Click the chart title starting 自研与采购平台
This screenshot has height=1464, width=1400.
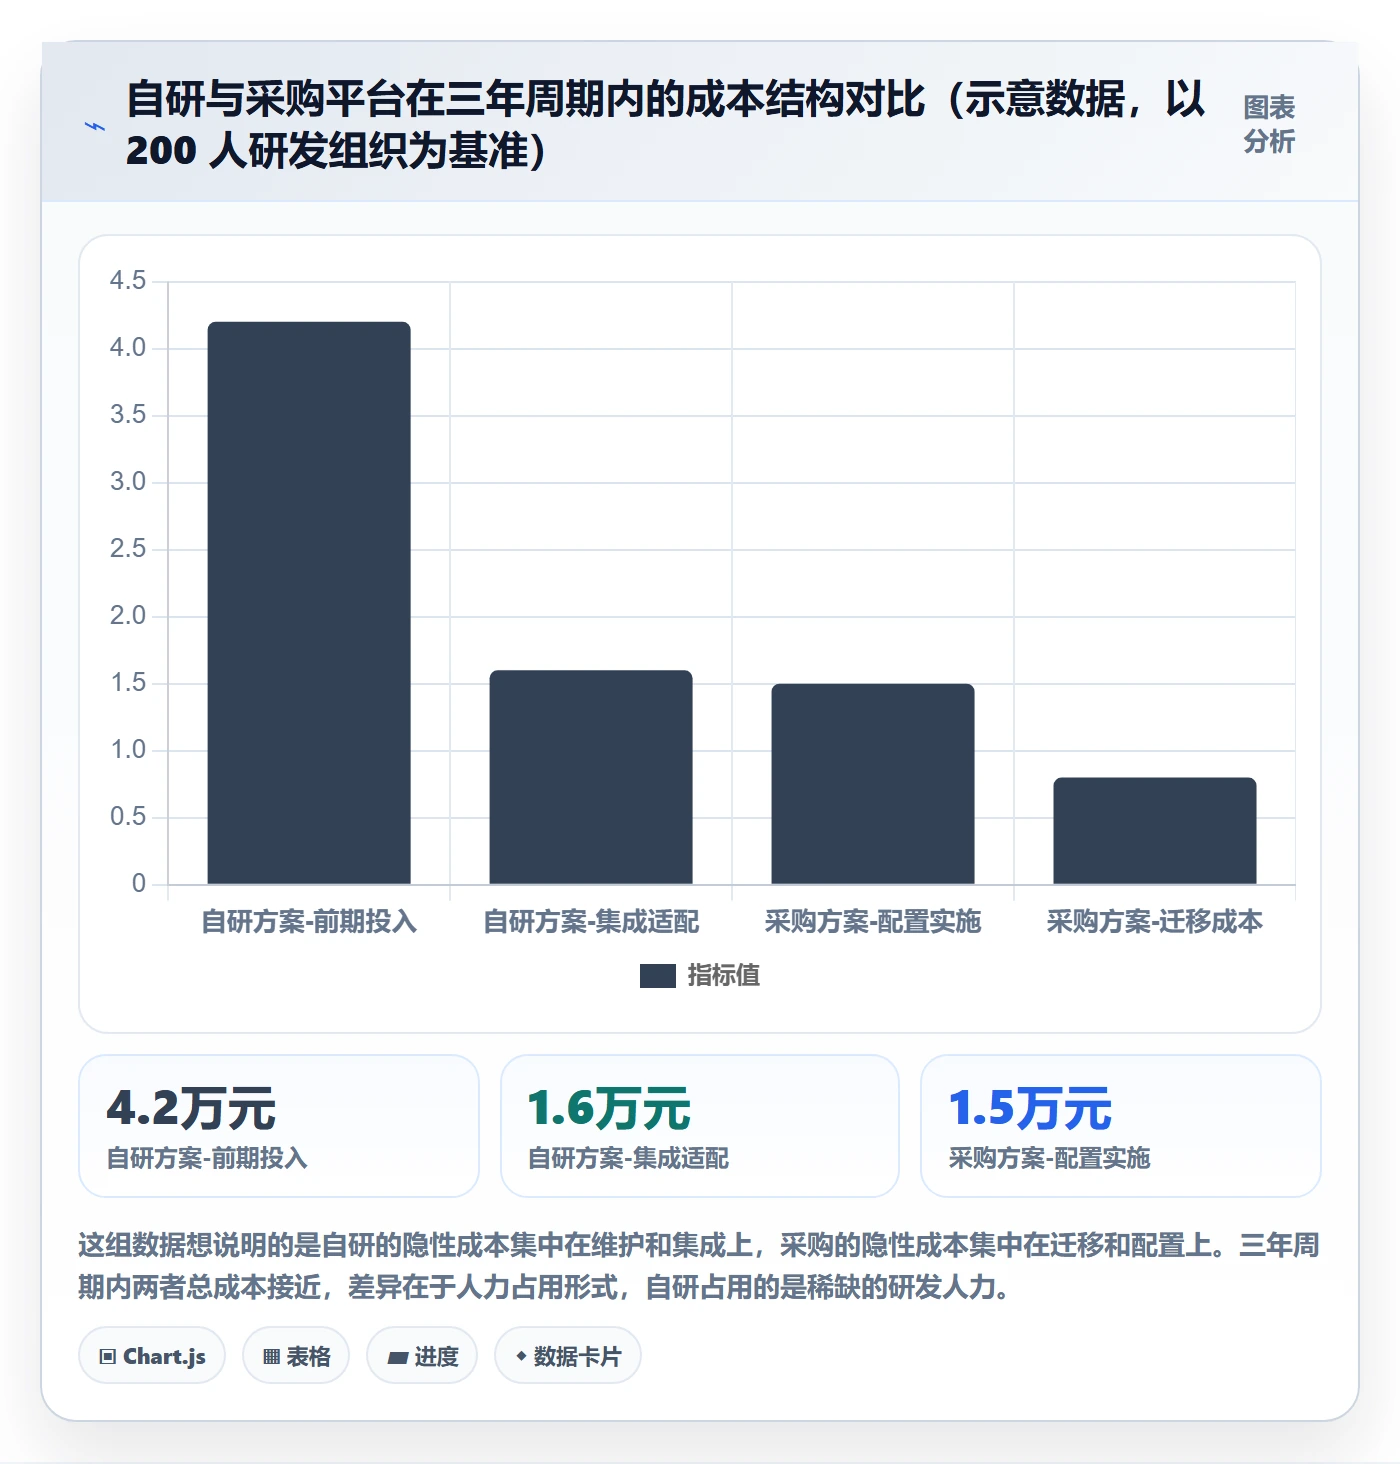tap(666, 125)
